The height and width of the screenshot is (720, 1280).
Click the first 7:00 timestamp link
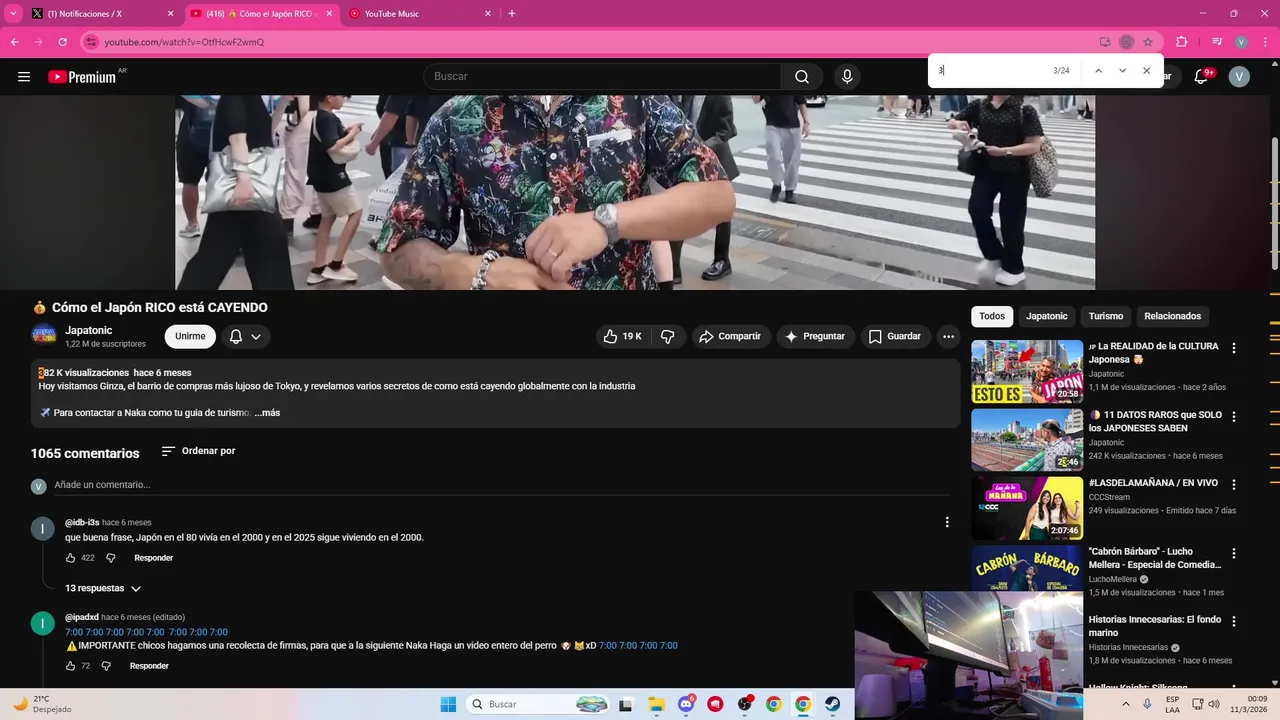click(x=74, y=632)
